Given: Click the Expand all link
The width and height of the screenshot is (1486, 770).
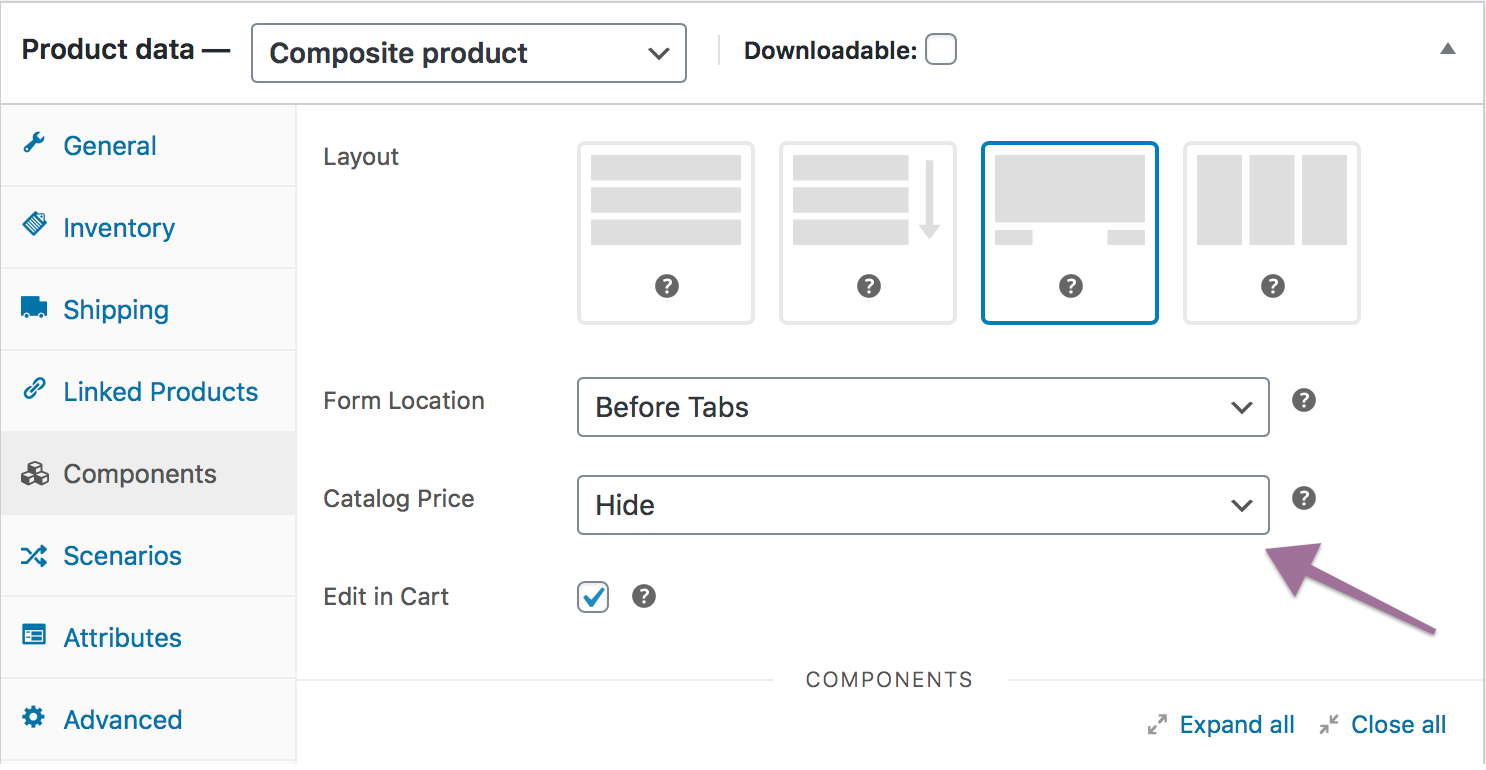Looking at the screenshot, I should click(x=1237, y=725).
